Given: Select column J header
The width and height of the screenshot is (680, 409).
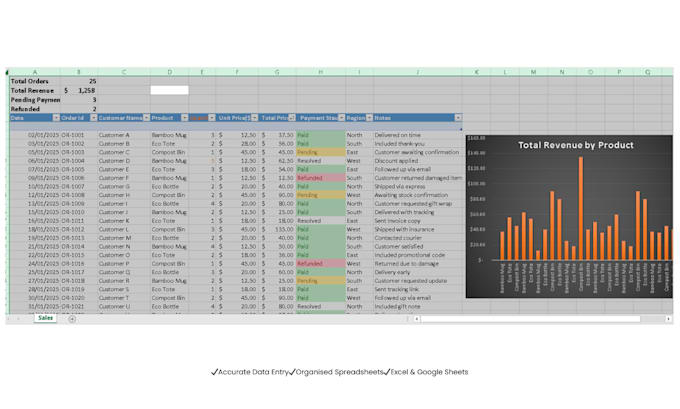Looking at the screenshot, I should point(418,72).
